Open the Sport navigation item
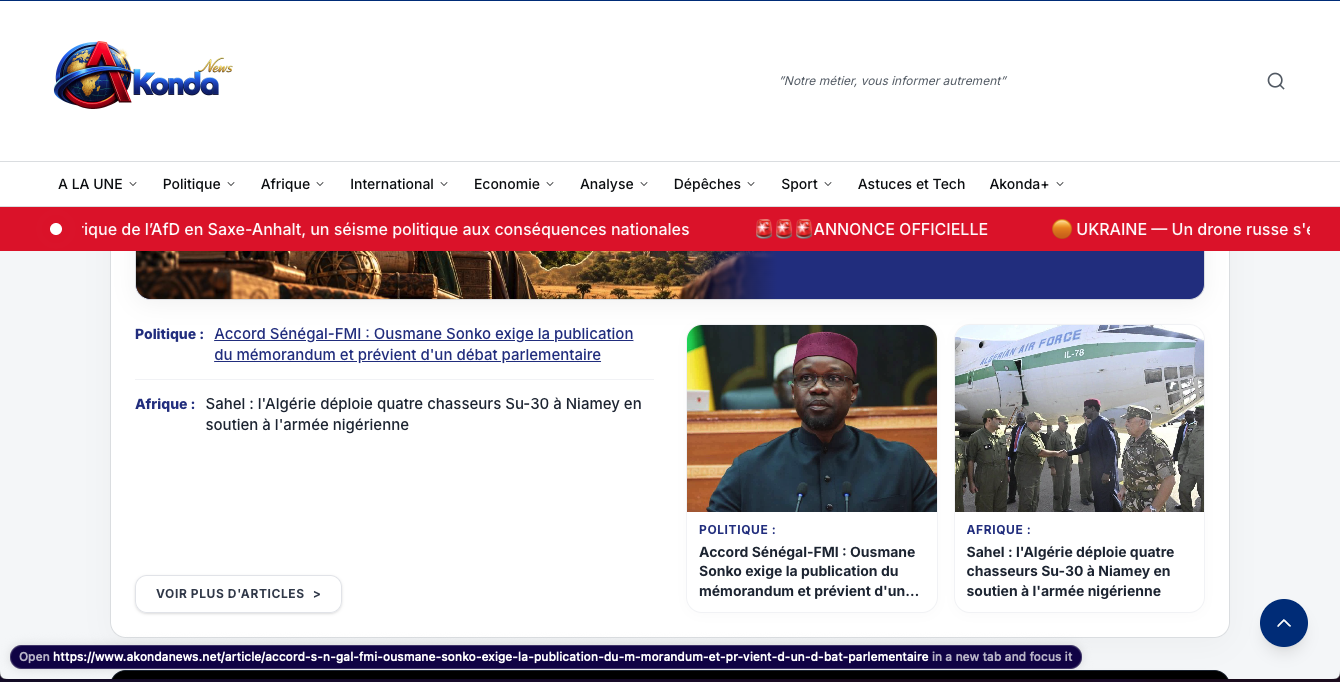Image resolution: width=1340 pixels, height=682 pixels. (799, 184)
